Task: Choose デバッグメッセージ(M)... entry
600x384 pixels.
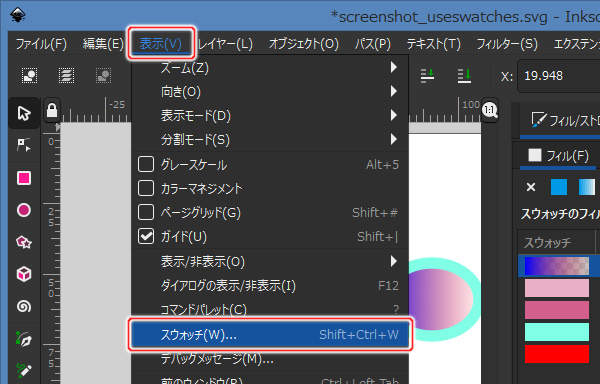Action: [x=270, y=359]
